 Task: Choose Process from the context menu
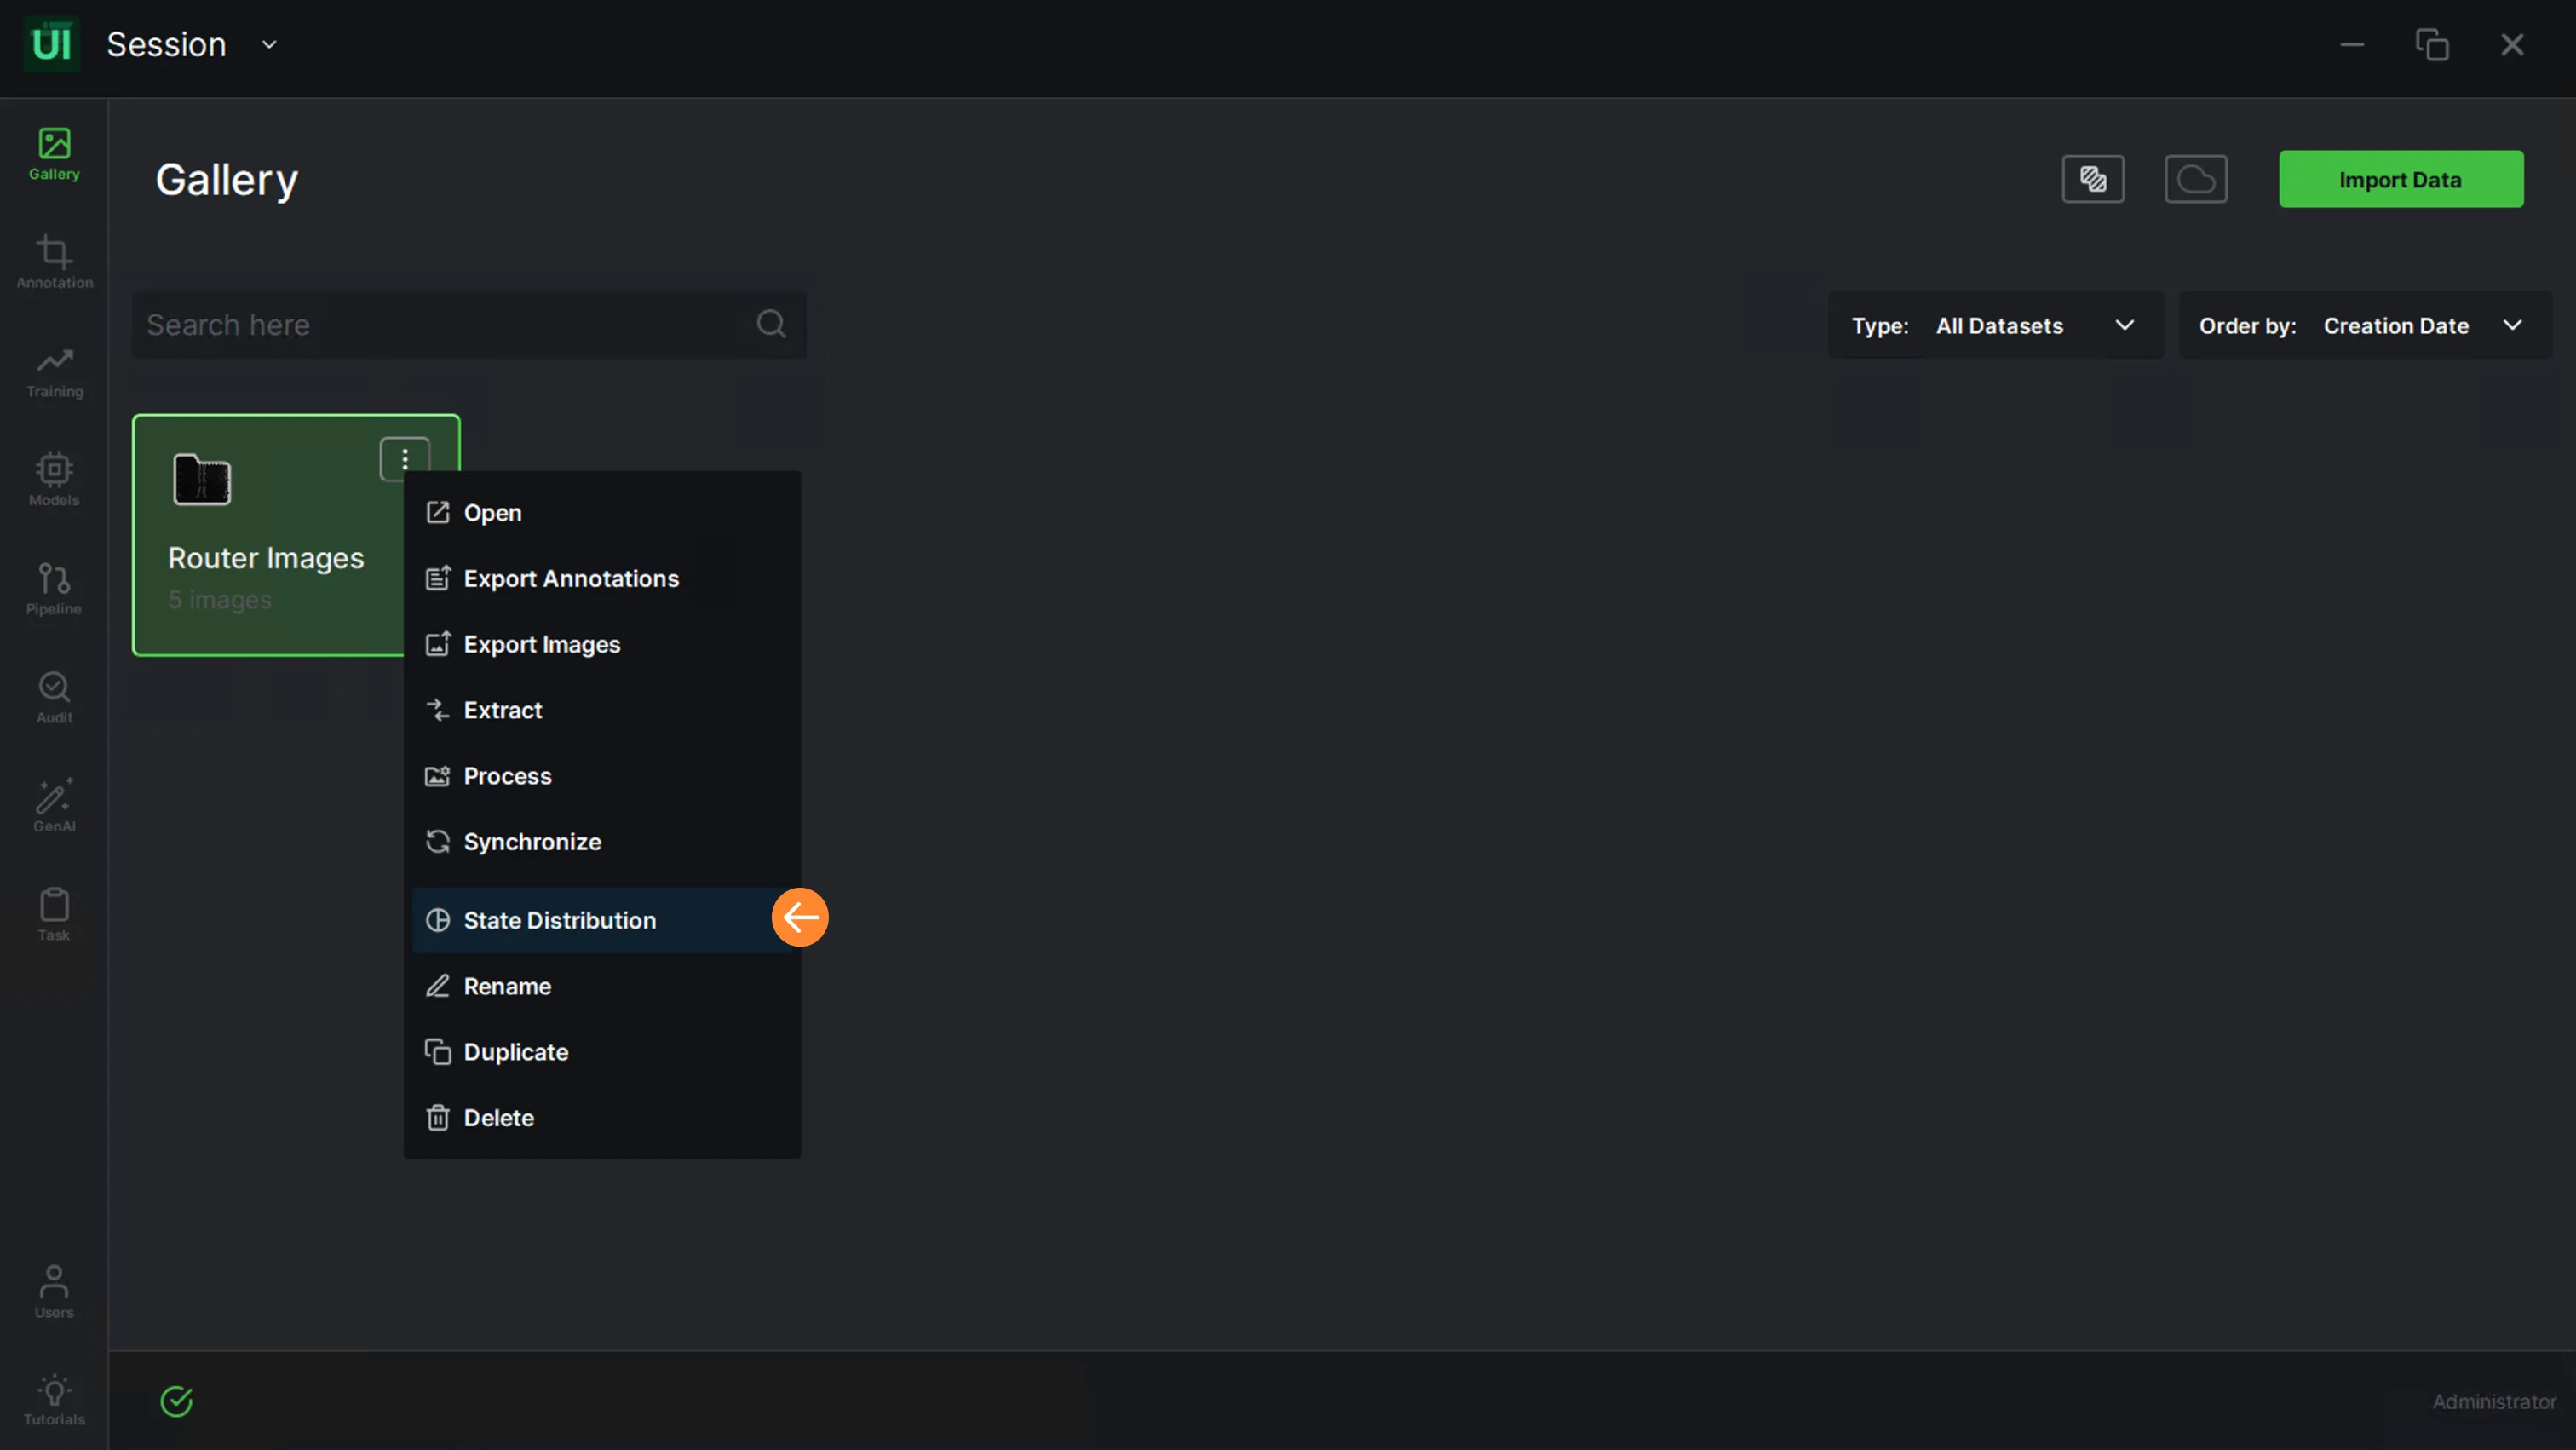point(602,776)
